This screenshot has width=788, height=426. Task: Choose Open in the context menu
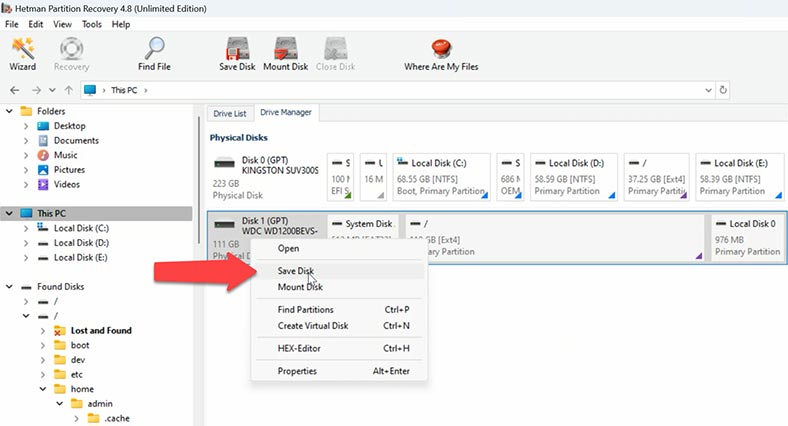point(339,248)
